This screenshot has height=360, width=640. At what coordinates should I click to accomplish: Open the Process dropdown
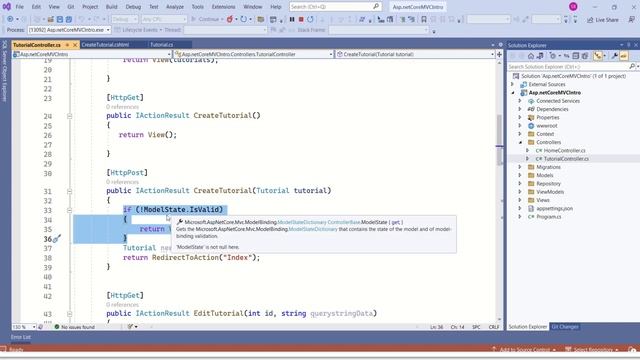pos(69,30)
